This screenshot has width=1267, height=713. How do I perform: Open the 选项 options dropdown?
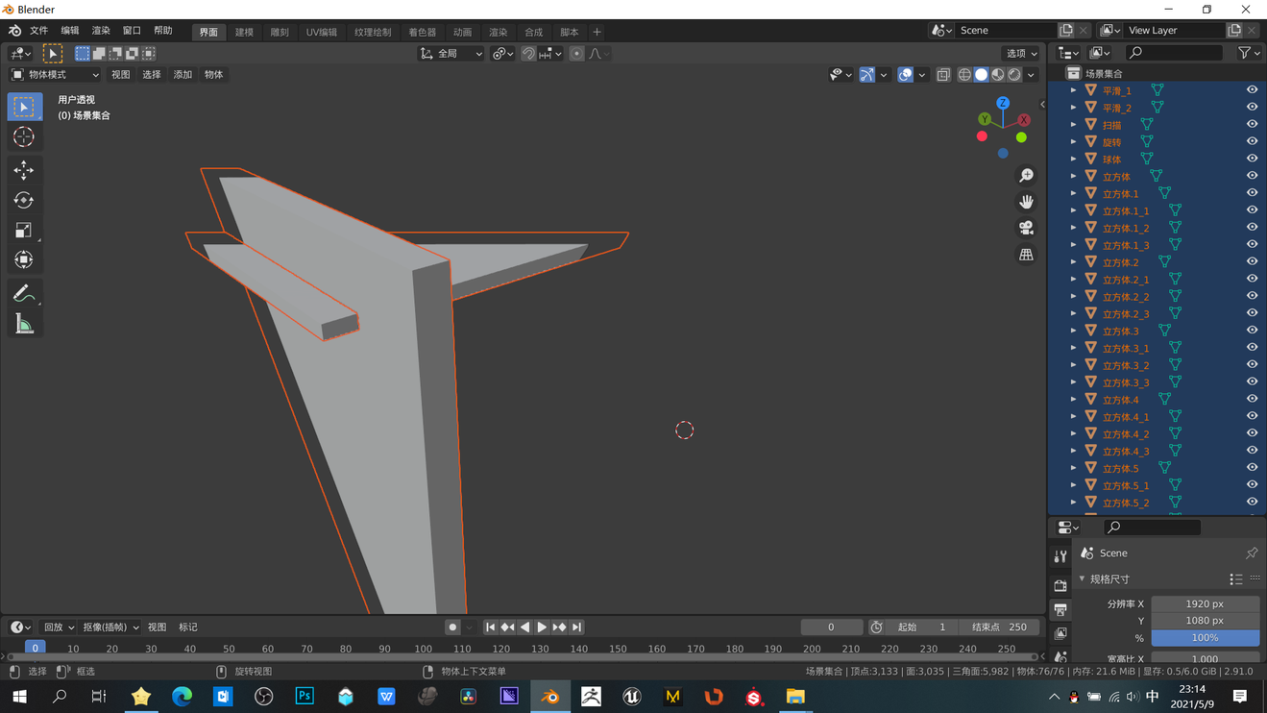pos(1021,54)
